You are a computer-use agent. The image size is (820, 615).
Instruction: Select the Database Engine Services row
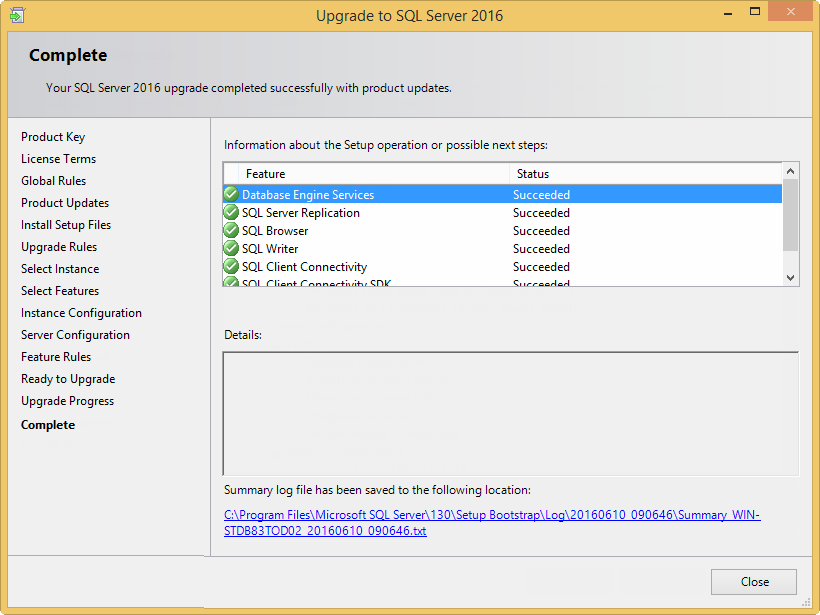(503, 195)
